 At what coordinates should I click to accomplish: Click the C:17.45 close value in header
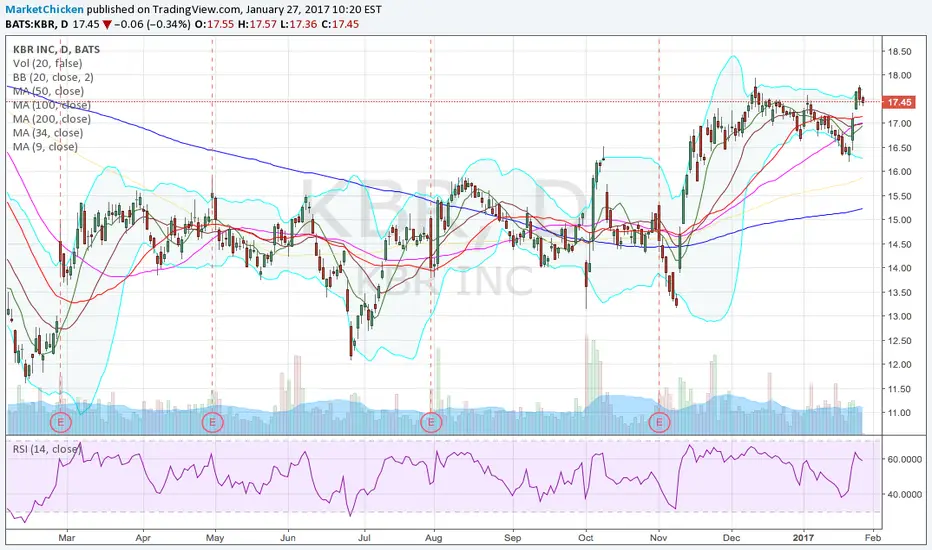(339, 24)
